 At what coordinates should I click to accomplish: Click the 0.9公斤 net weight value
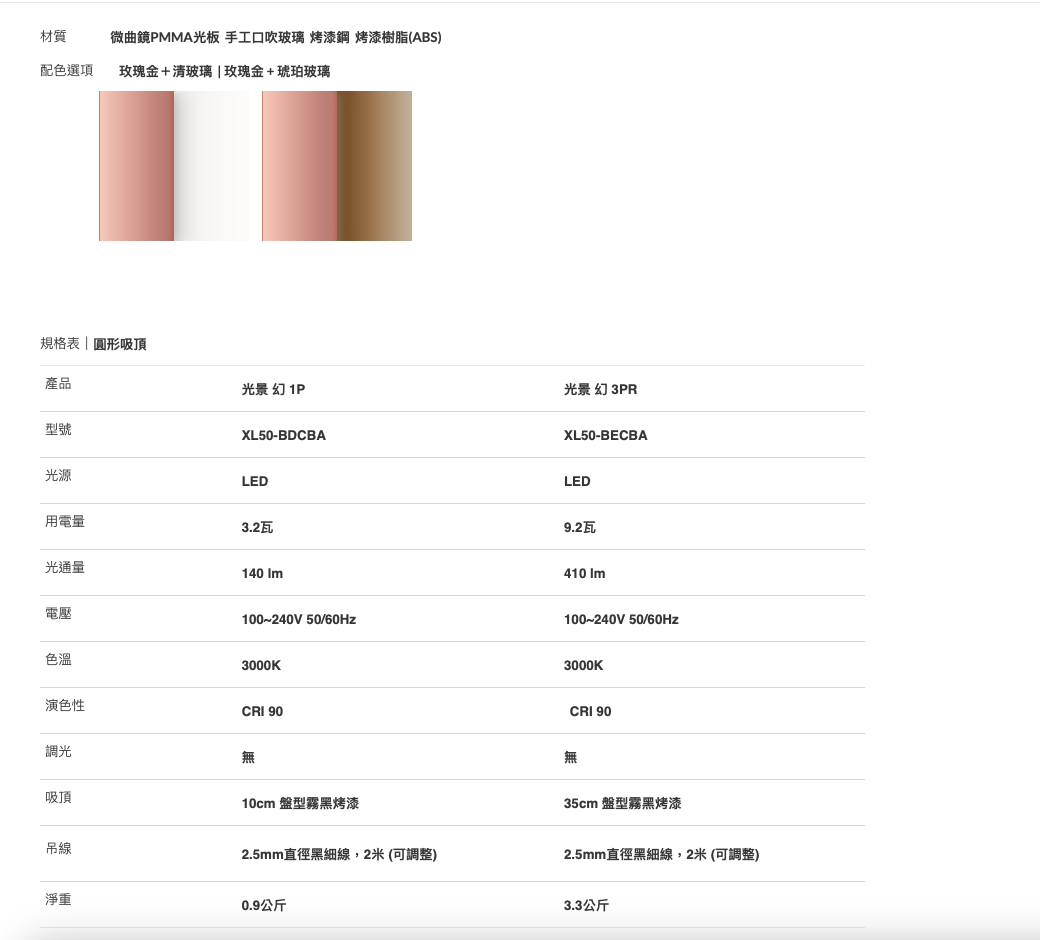(264, 906)
